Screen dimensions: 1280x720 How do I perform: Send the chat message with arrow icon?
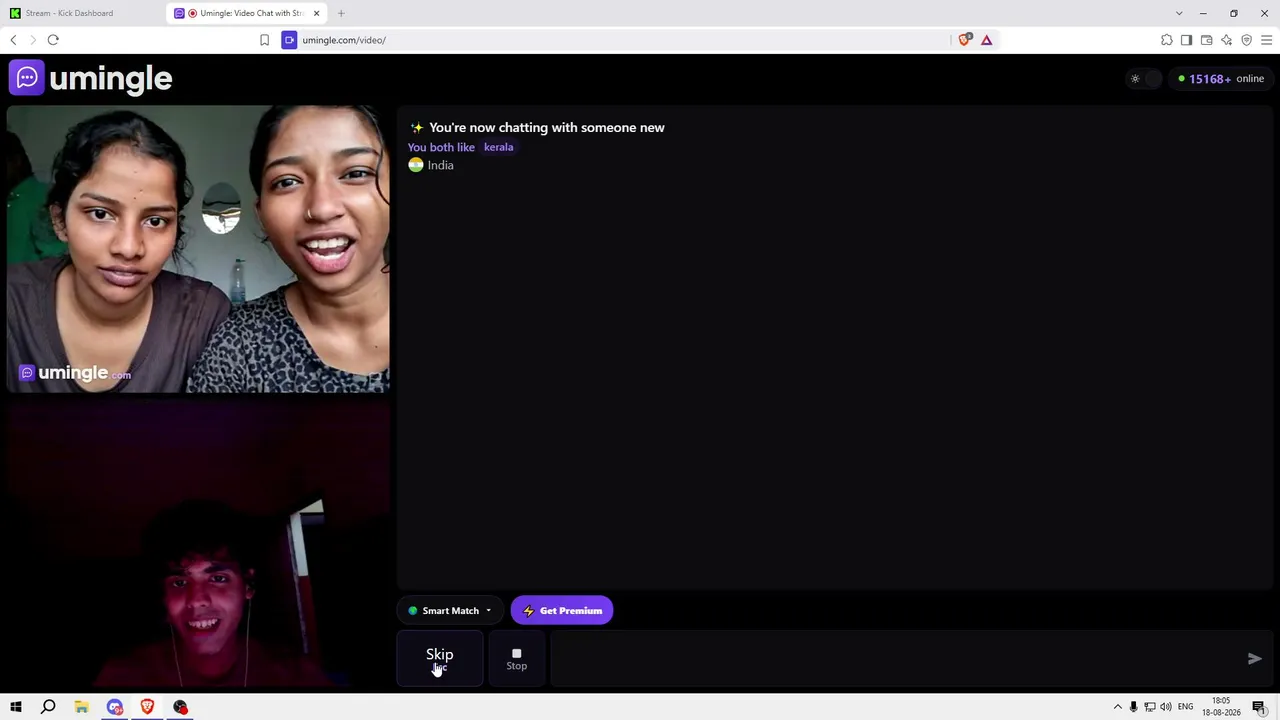pos(1255,658)
